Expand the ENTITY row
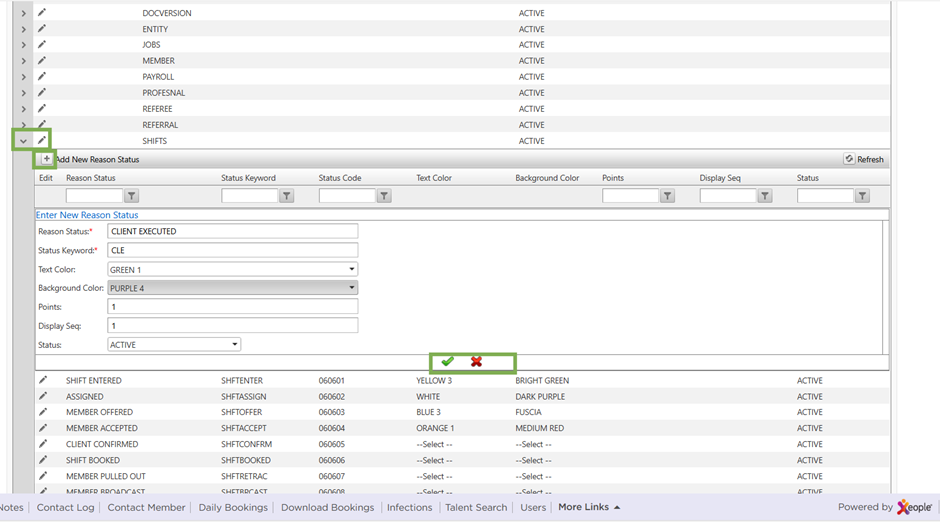Image resolution: width=940 pixels, height=522 pixels. (23, 29)
